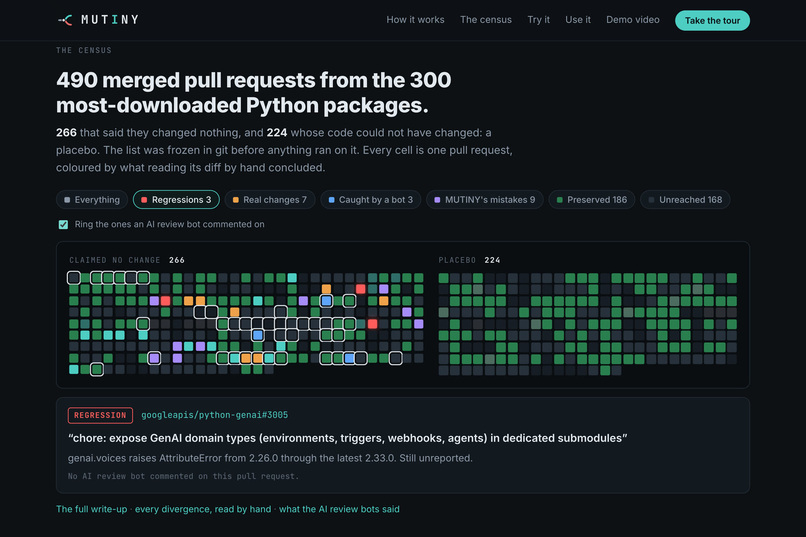This screenshot has width=806, height=537.
Task: Open every divergence, read by hand link
Action: pyautogui.click(x=203, y=509)
